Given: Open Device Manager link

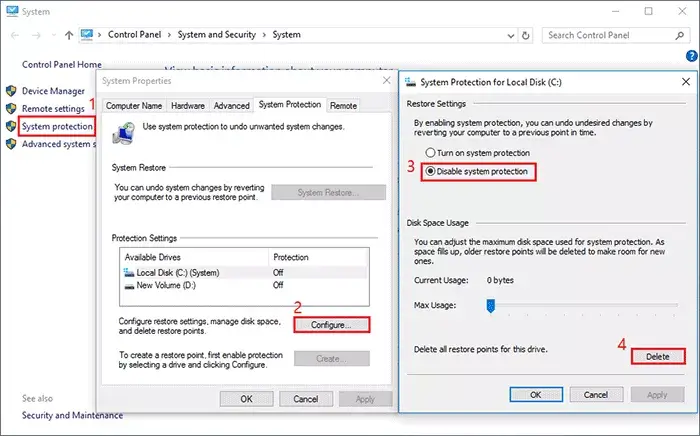Looking at the screenshot, I should click(53, 91).
